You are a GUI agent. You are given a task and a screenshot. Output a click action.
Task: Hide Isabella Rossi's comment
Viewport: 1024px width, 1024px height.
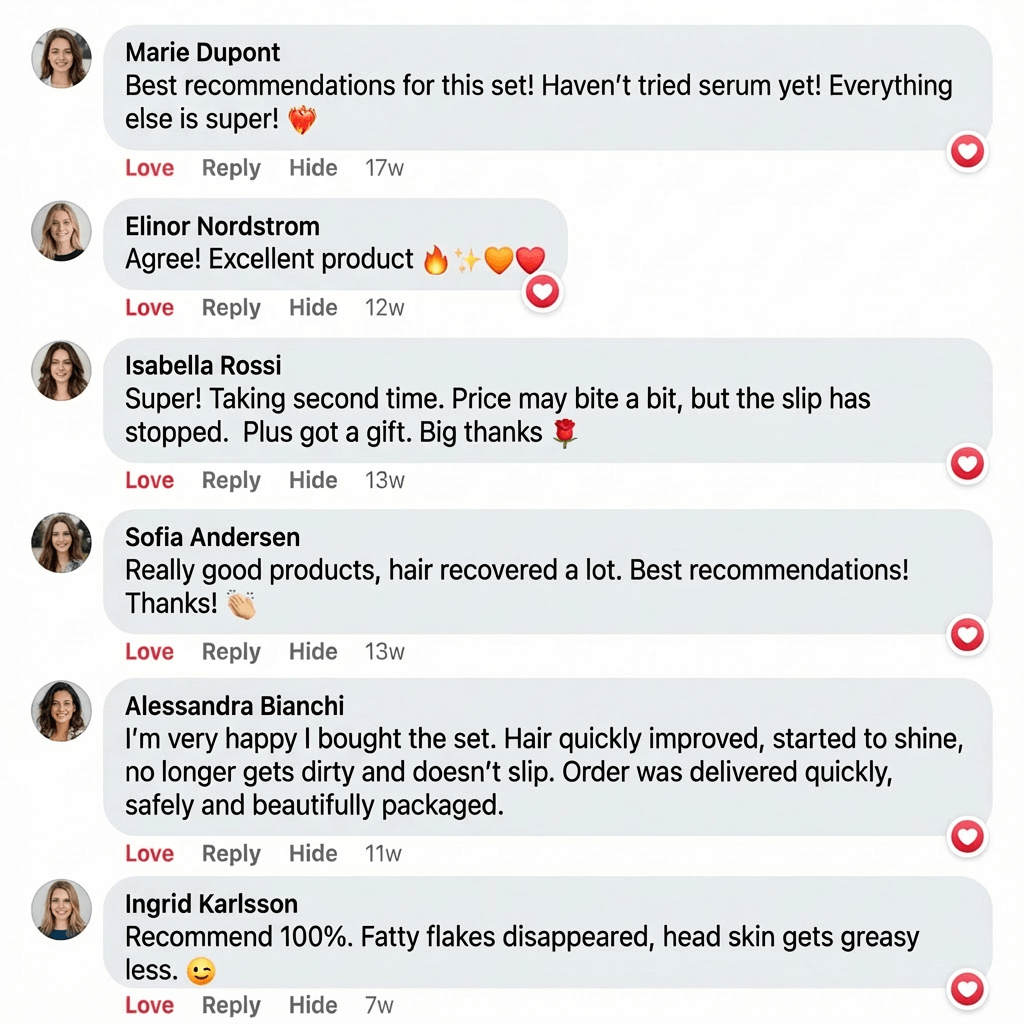pyautogui.click(x=313, y=481)
